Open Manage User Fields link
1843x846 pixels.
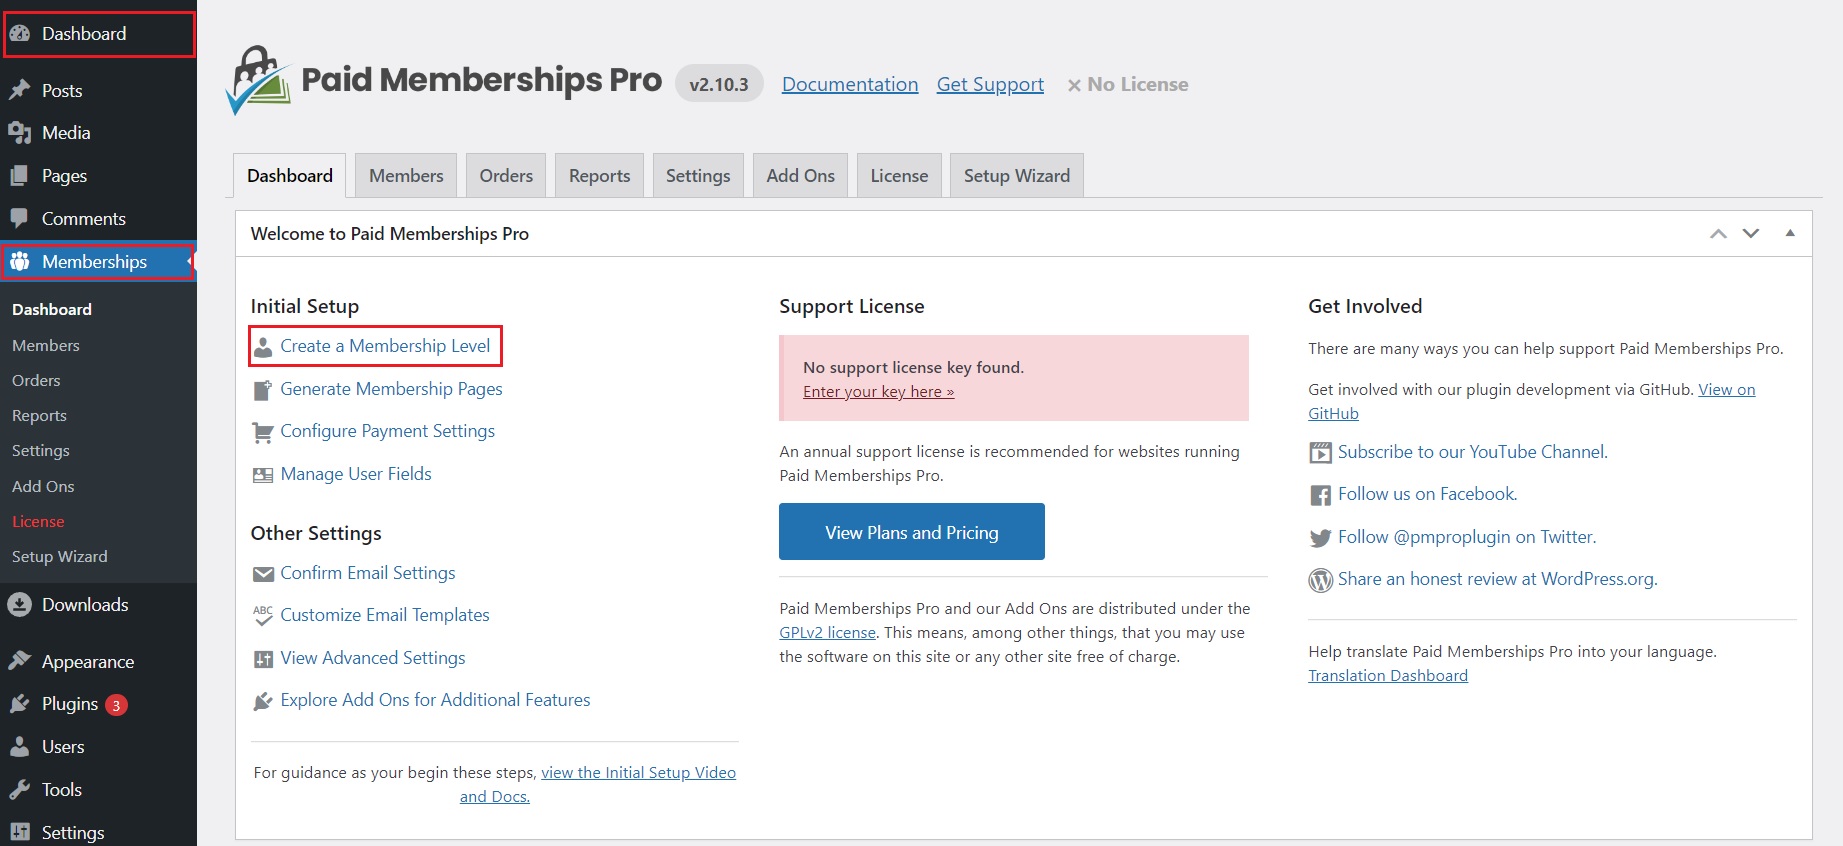[356, 473]
